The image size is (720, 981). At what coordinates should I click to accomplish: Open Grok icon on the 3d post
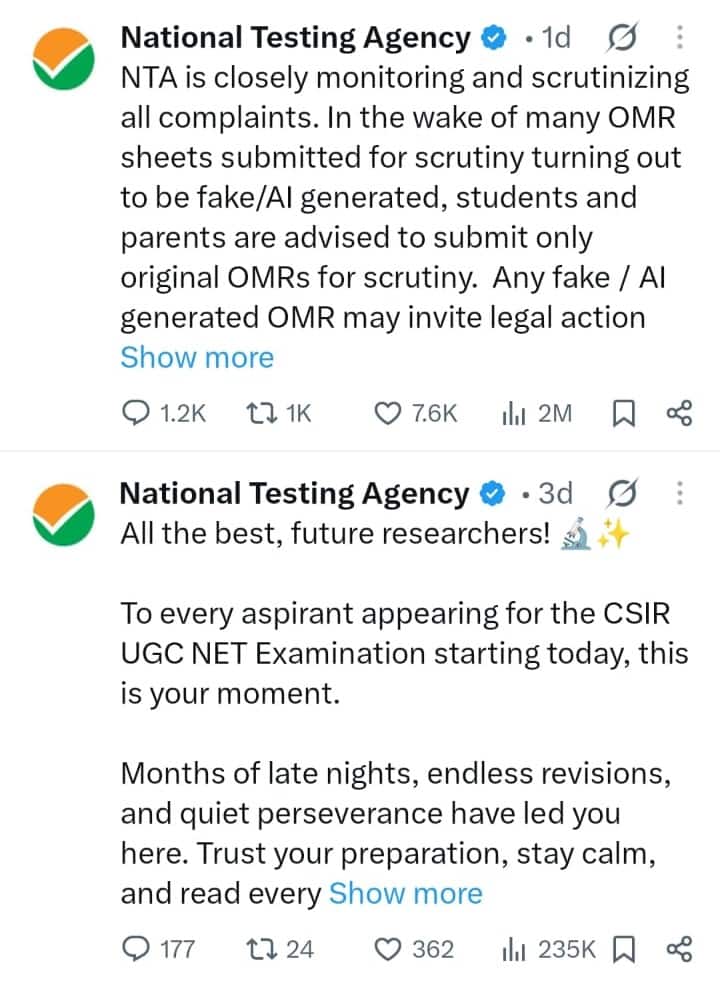click(x=622, y=494)
